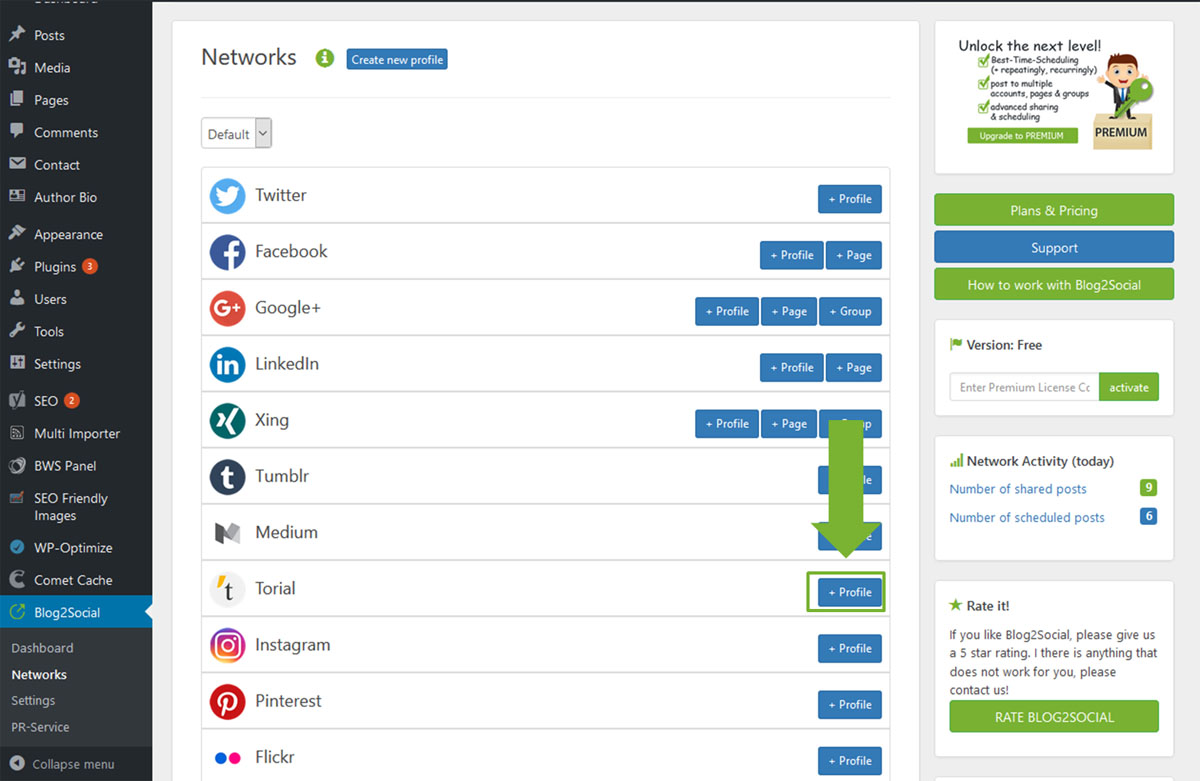
Task: Select Networks in the Blog2Social submenu
Action: pos(39,675)
